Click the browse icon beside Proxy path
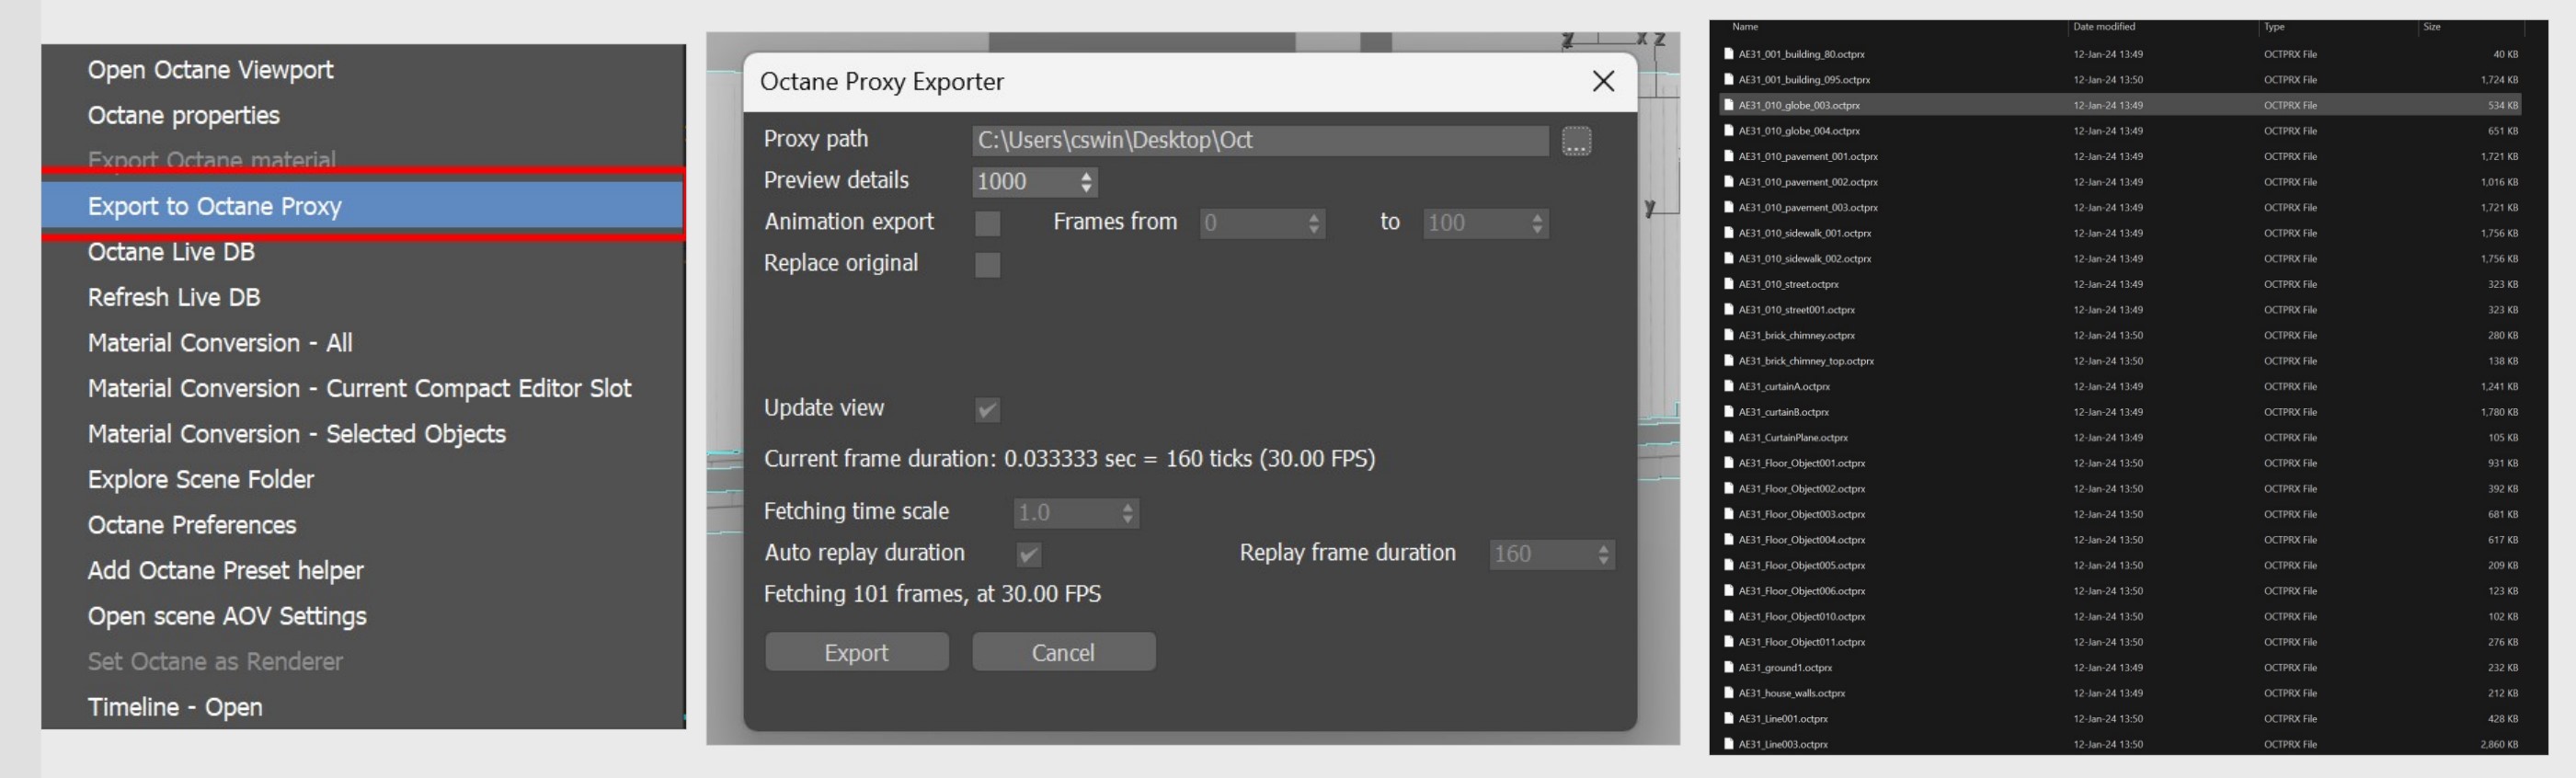Image resolution: width=2576 pixels, height=778 pixels. point(1576,141)
